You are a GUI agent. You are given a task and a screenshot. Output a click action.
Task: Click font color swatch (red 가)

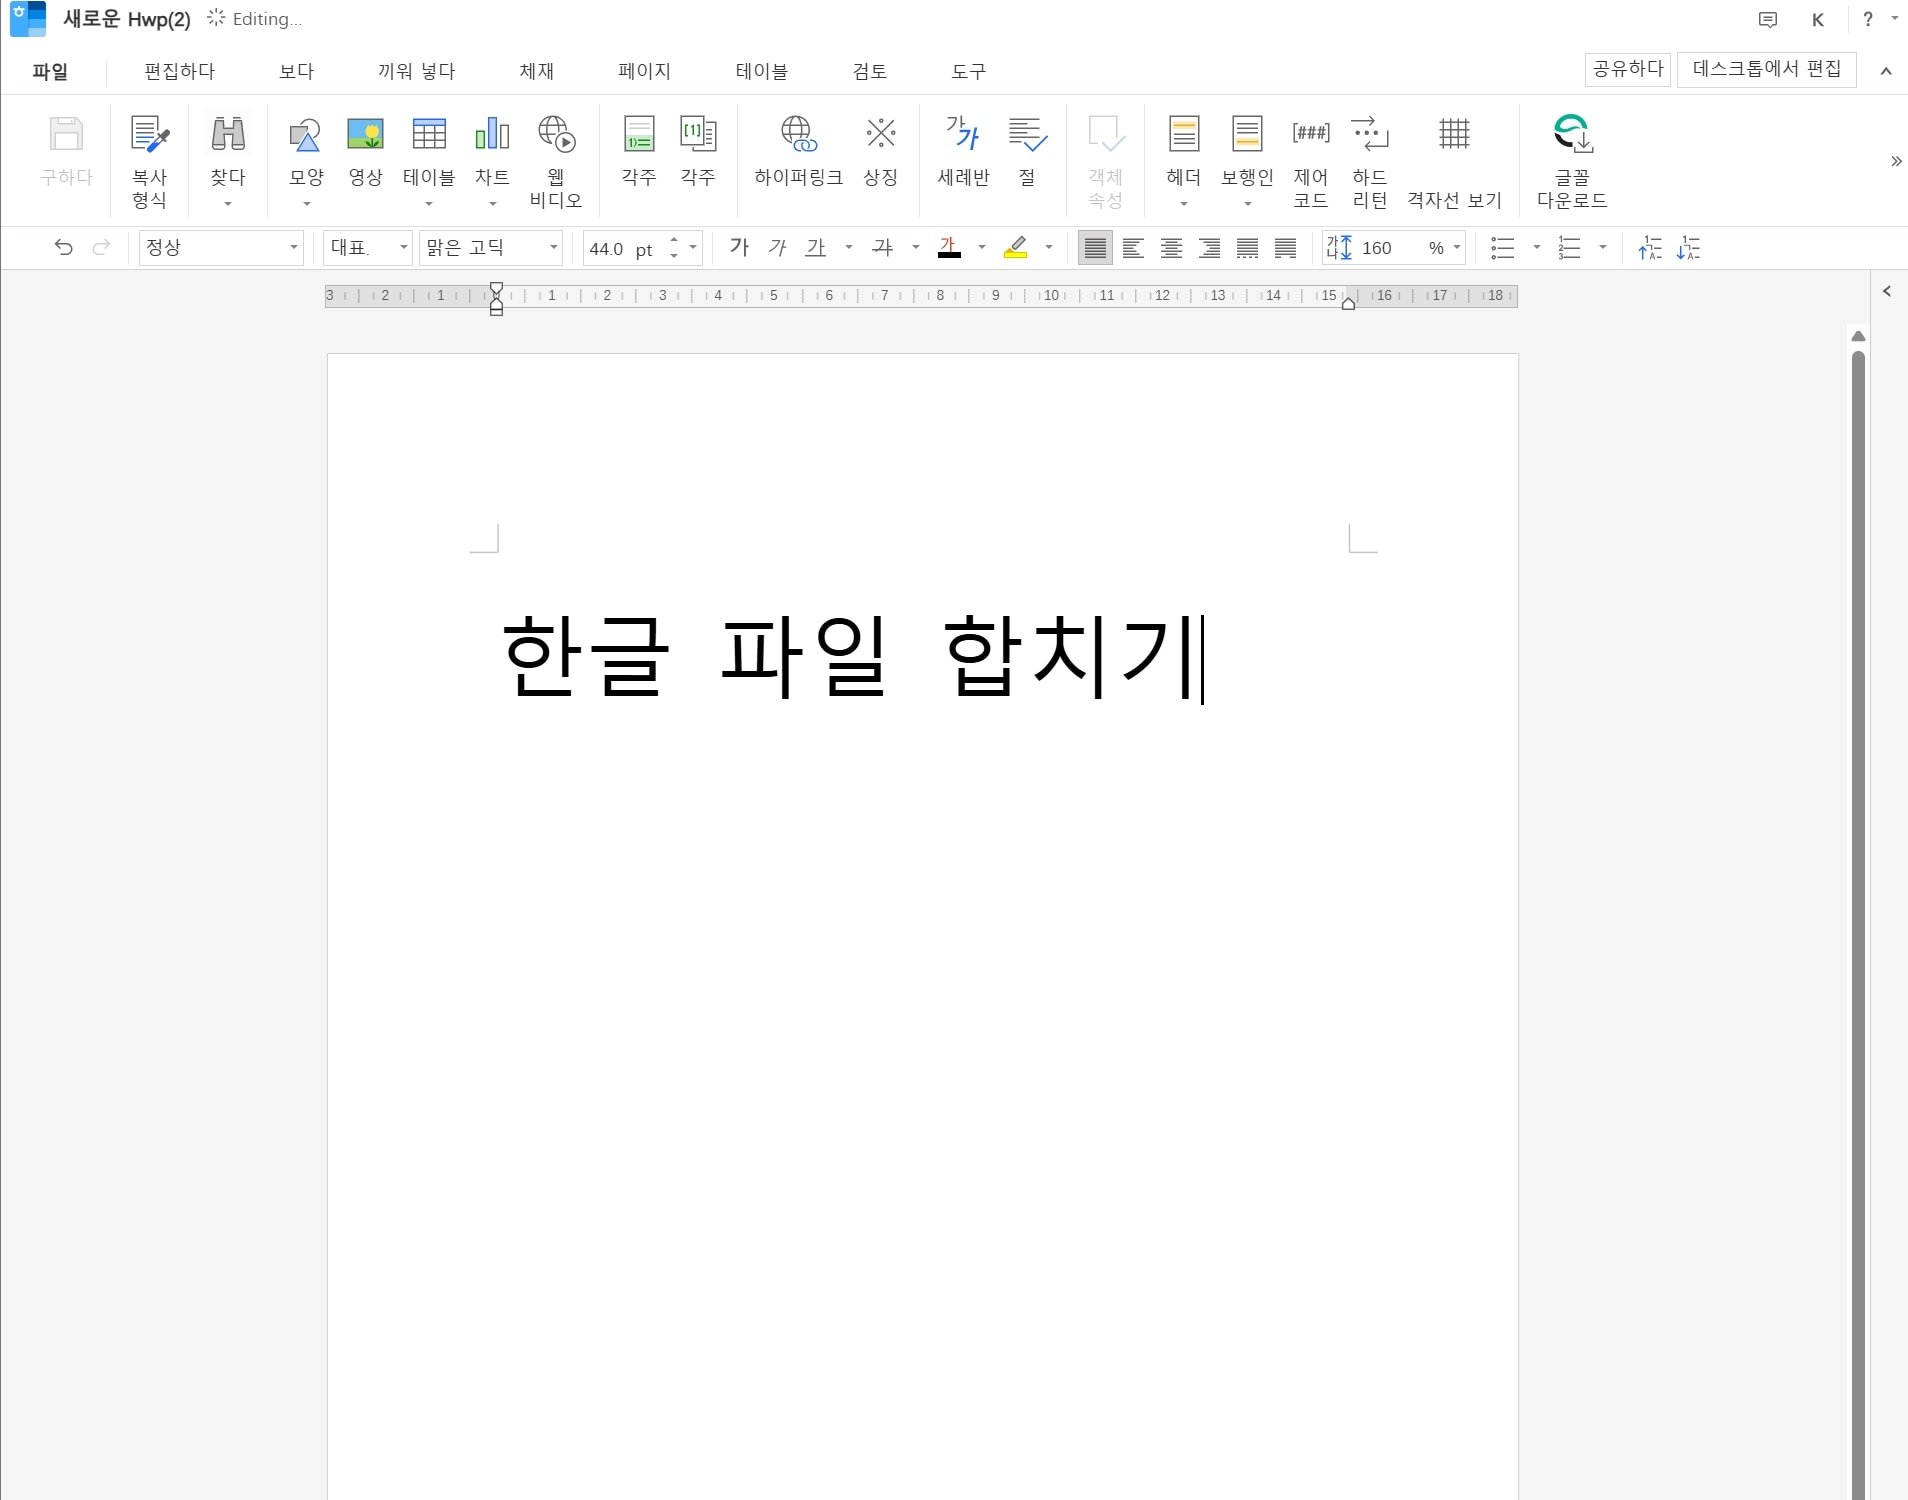click(949, 247)
